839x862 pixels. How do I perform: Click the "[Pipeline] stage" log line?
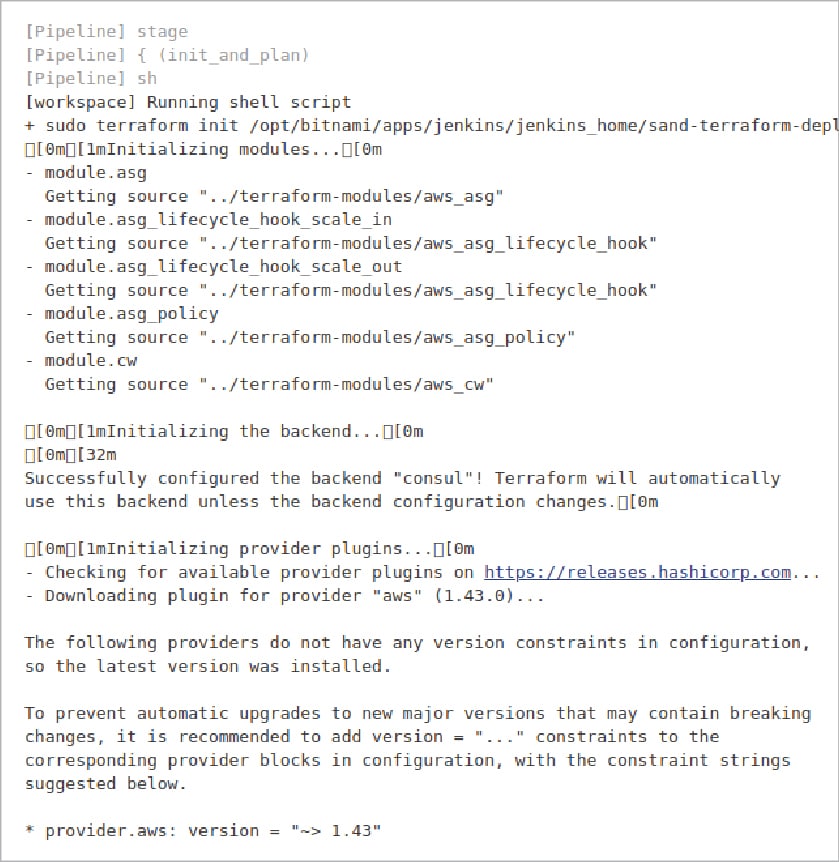click(106, 32)
